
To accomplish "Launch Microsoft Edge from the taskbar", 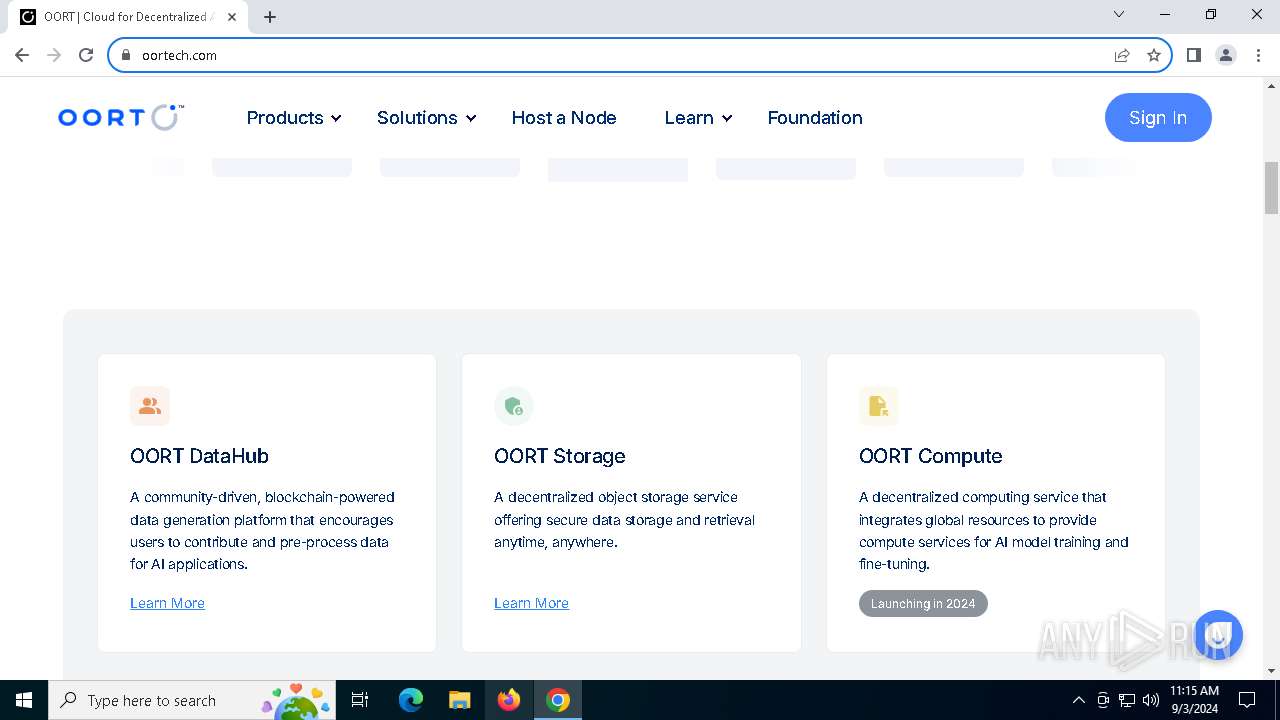I will coord(411,700).
